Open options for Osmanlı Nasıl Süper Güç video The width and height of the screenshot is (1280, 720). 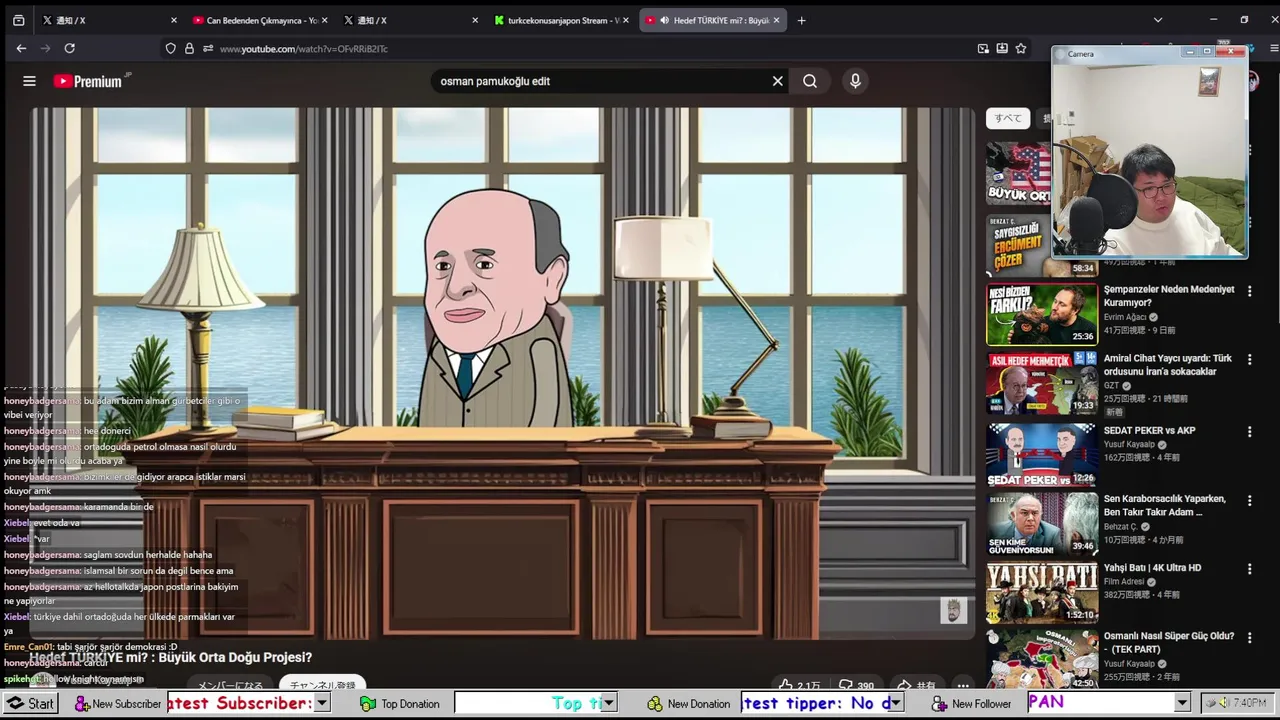pyautogui.click(x=1249, y=637)
